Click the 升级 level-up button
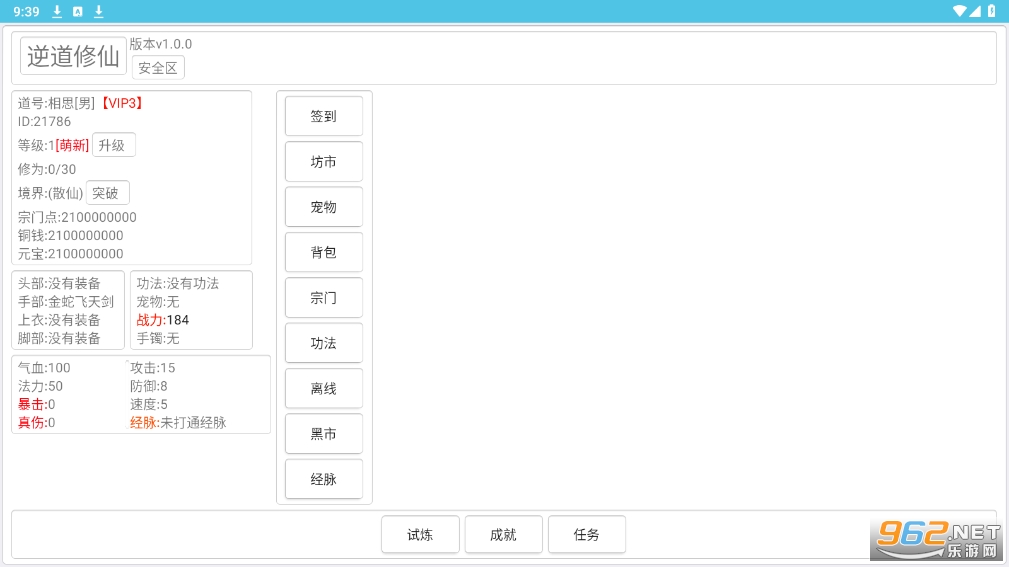 (113, 145)
